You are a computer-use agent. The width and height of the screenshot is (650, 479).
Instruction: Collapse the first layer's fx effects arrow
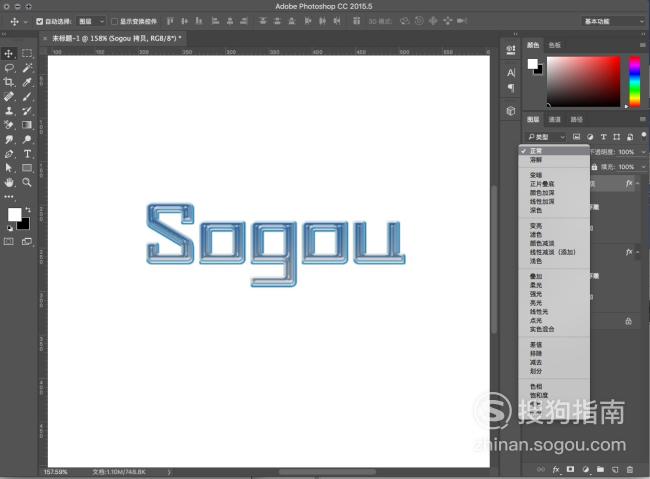pyautogui.click(x=638, y=183)
